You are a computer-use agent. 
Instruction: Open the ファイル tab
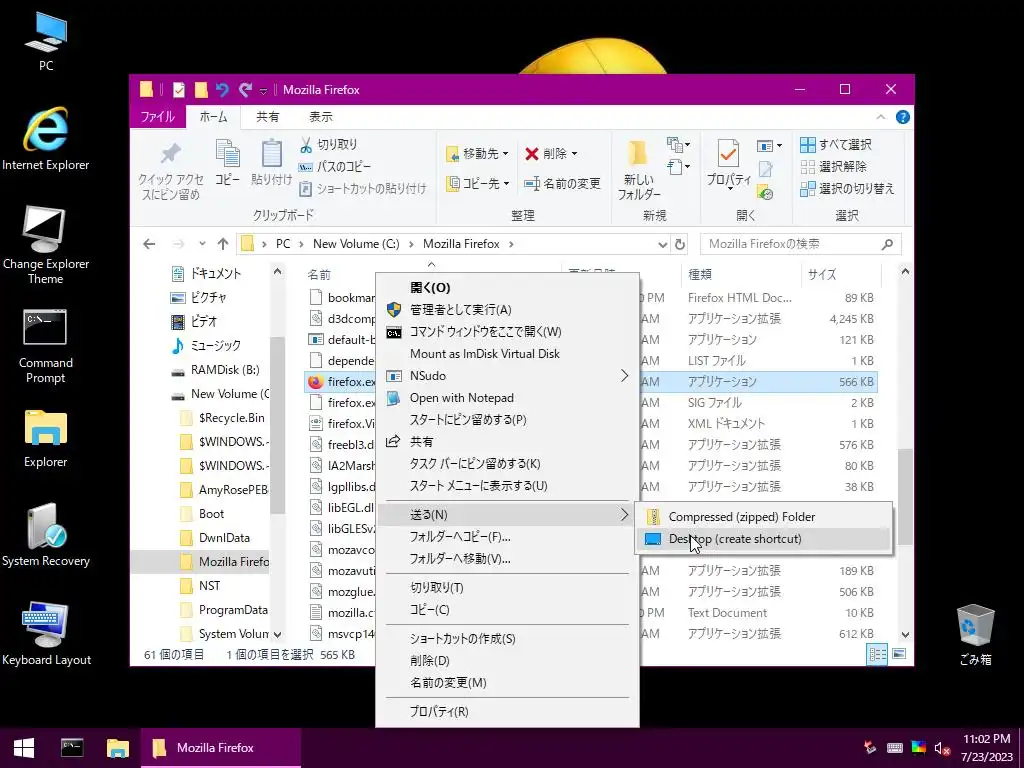157,117
